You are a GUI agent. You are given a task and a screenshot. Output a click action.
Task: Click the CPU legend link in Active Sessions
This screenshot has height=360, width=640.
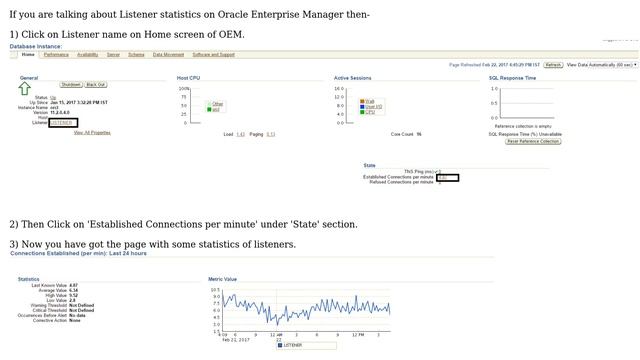[x=370, y=112]
